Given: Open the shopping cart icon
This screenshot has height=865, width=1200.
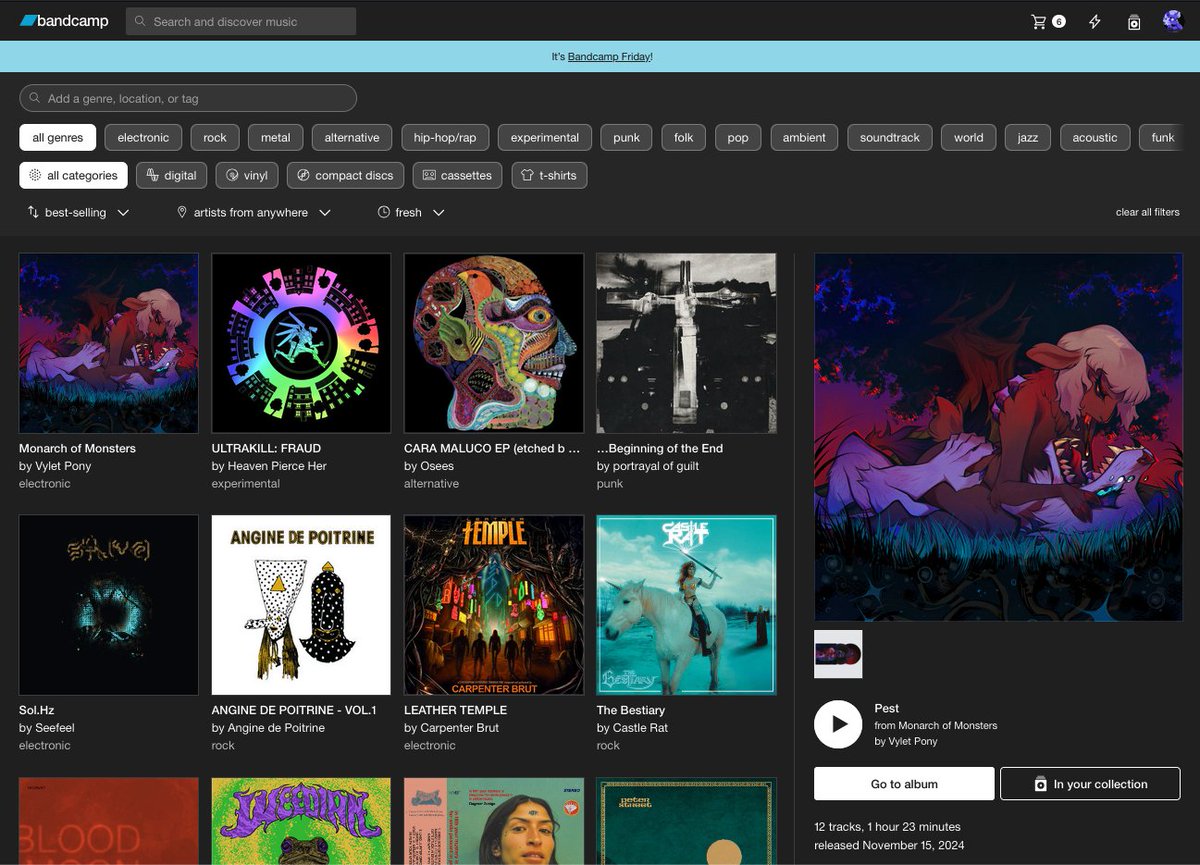Looking at the screenshot, I should (x=1039, y=21).
